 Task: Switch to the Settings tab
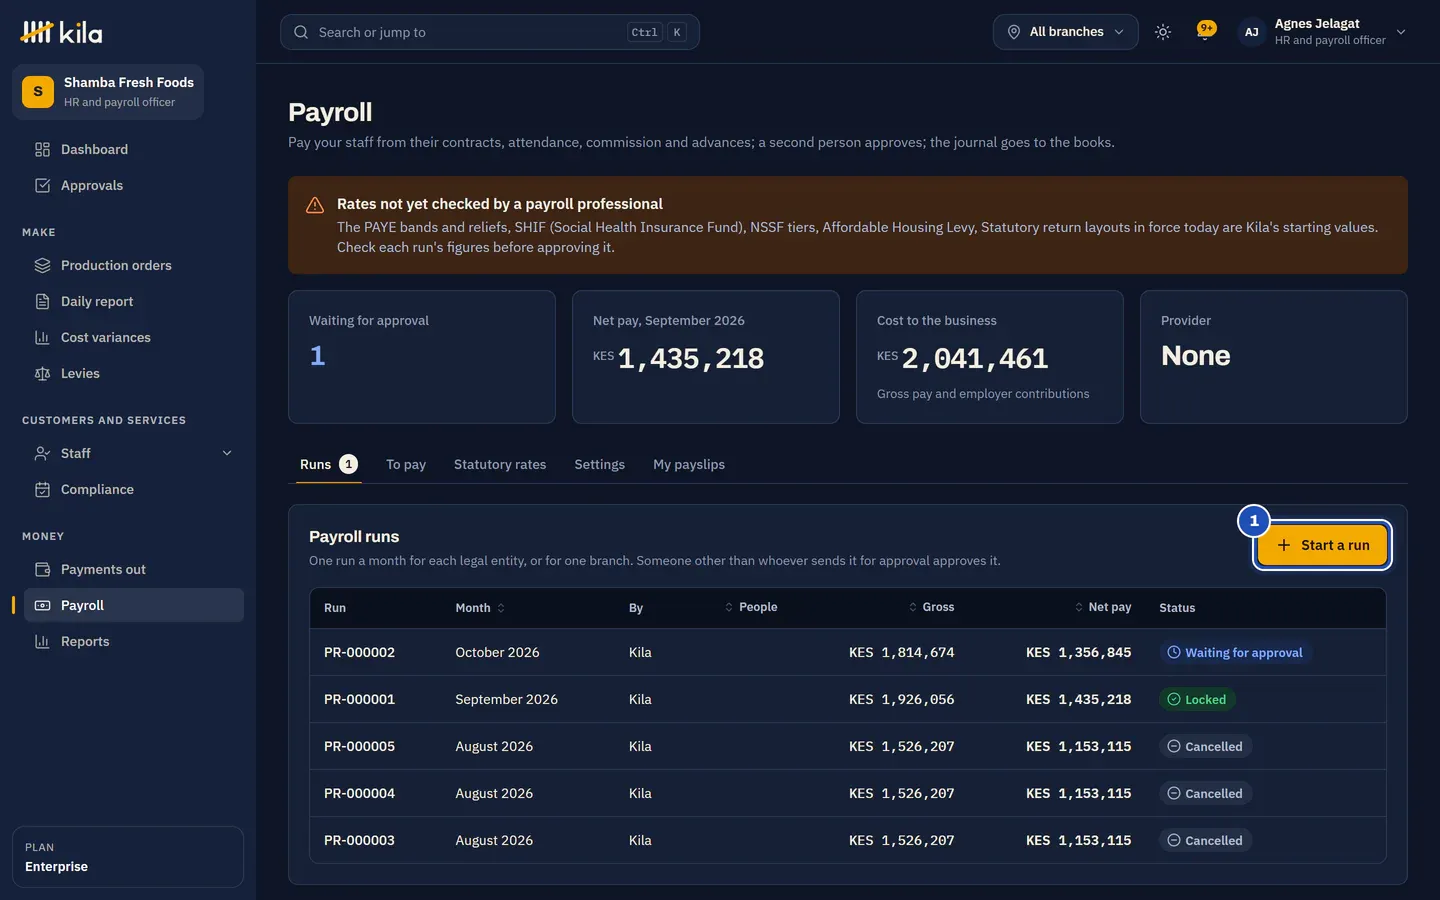point(599,464)
